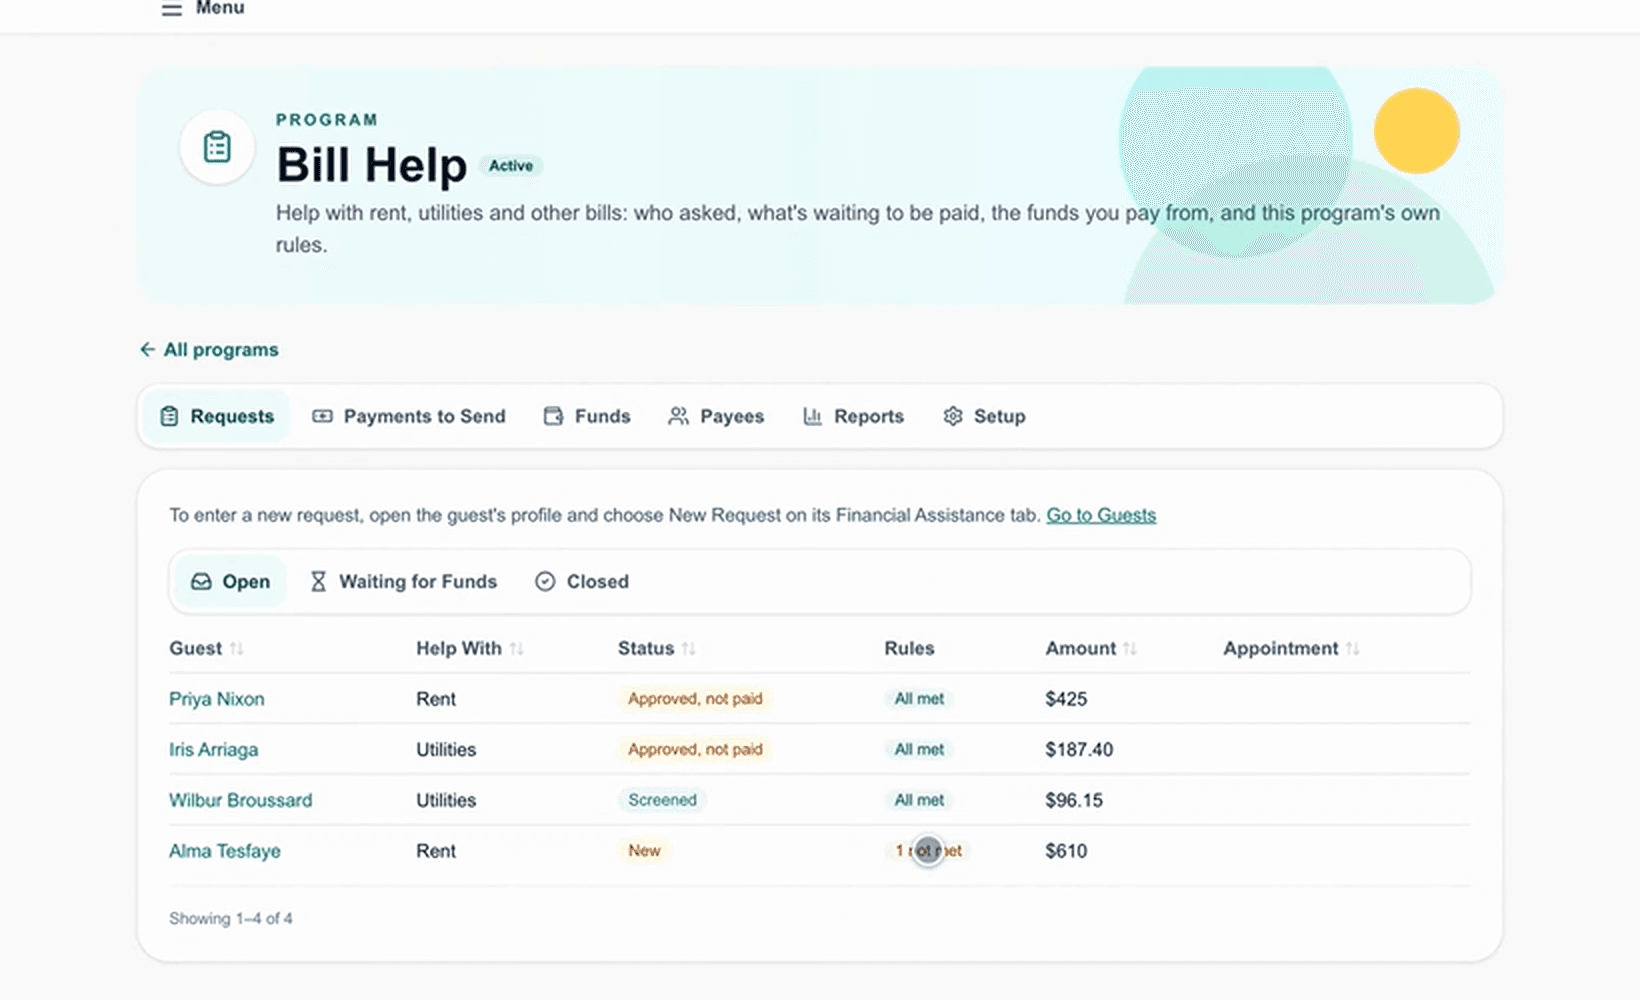Go to the Setup tab
Screen dimensions: 1640x1000
[x=984, y=416]
